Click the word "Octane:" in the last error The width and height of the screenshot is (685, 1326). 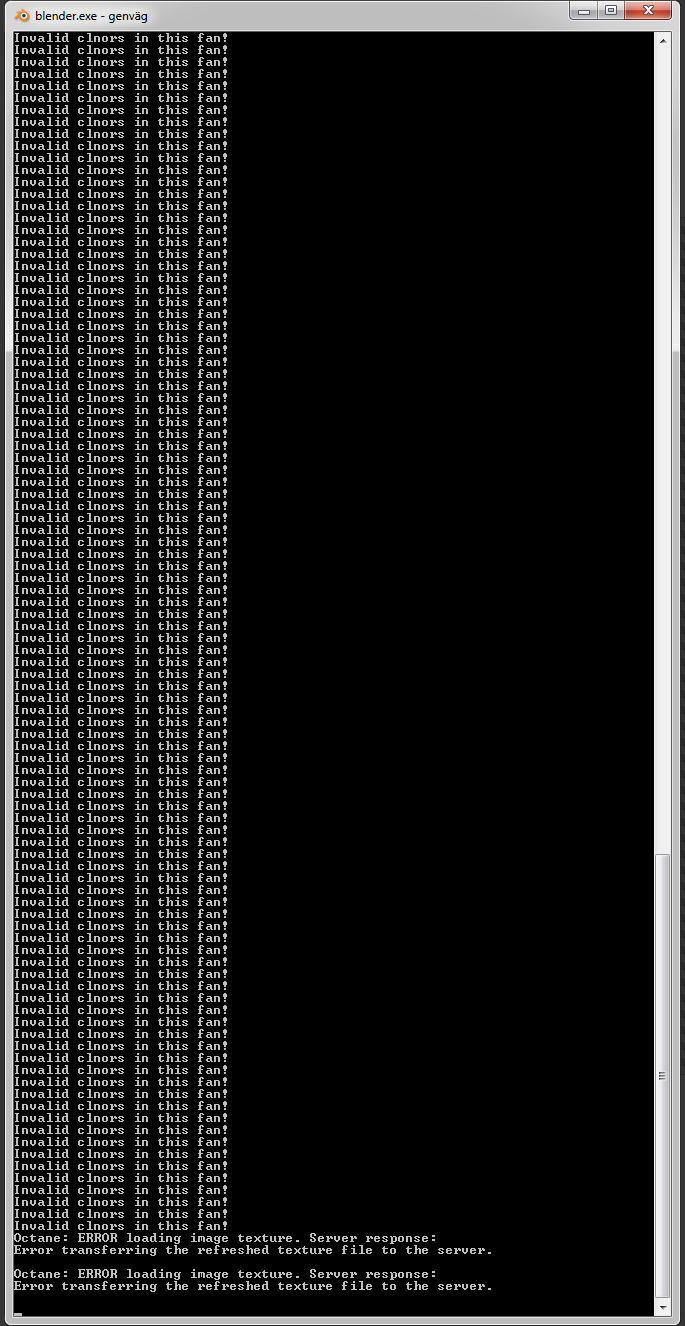(41, 1274)
